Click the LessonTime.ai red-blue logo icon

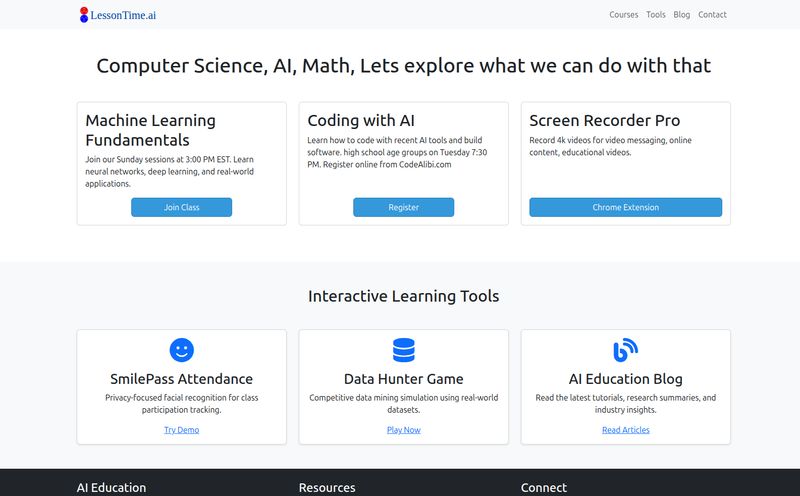coord(84,15)
